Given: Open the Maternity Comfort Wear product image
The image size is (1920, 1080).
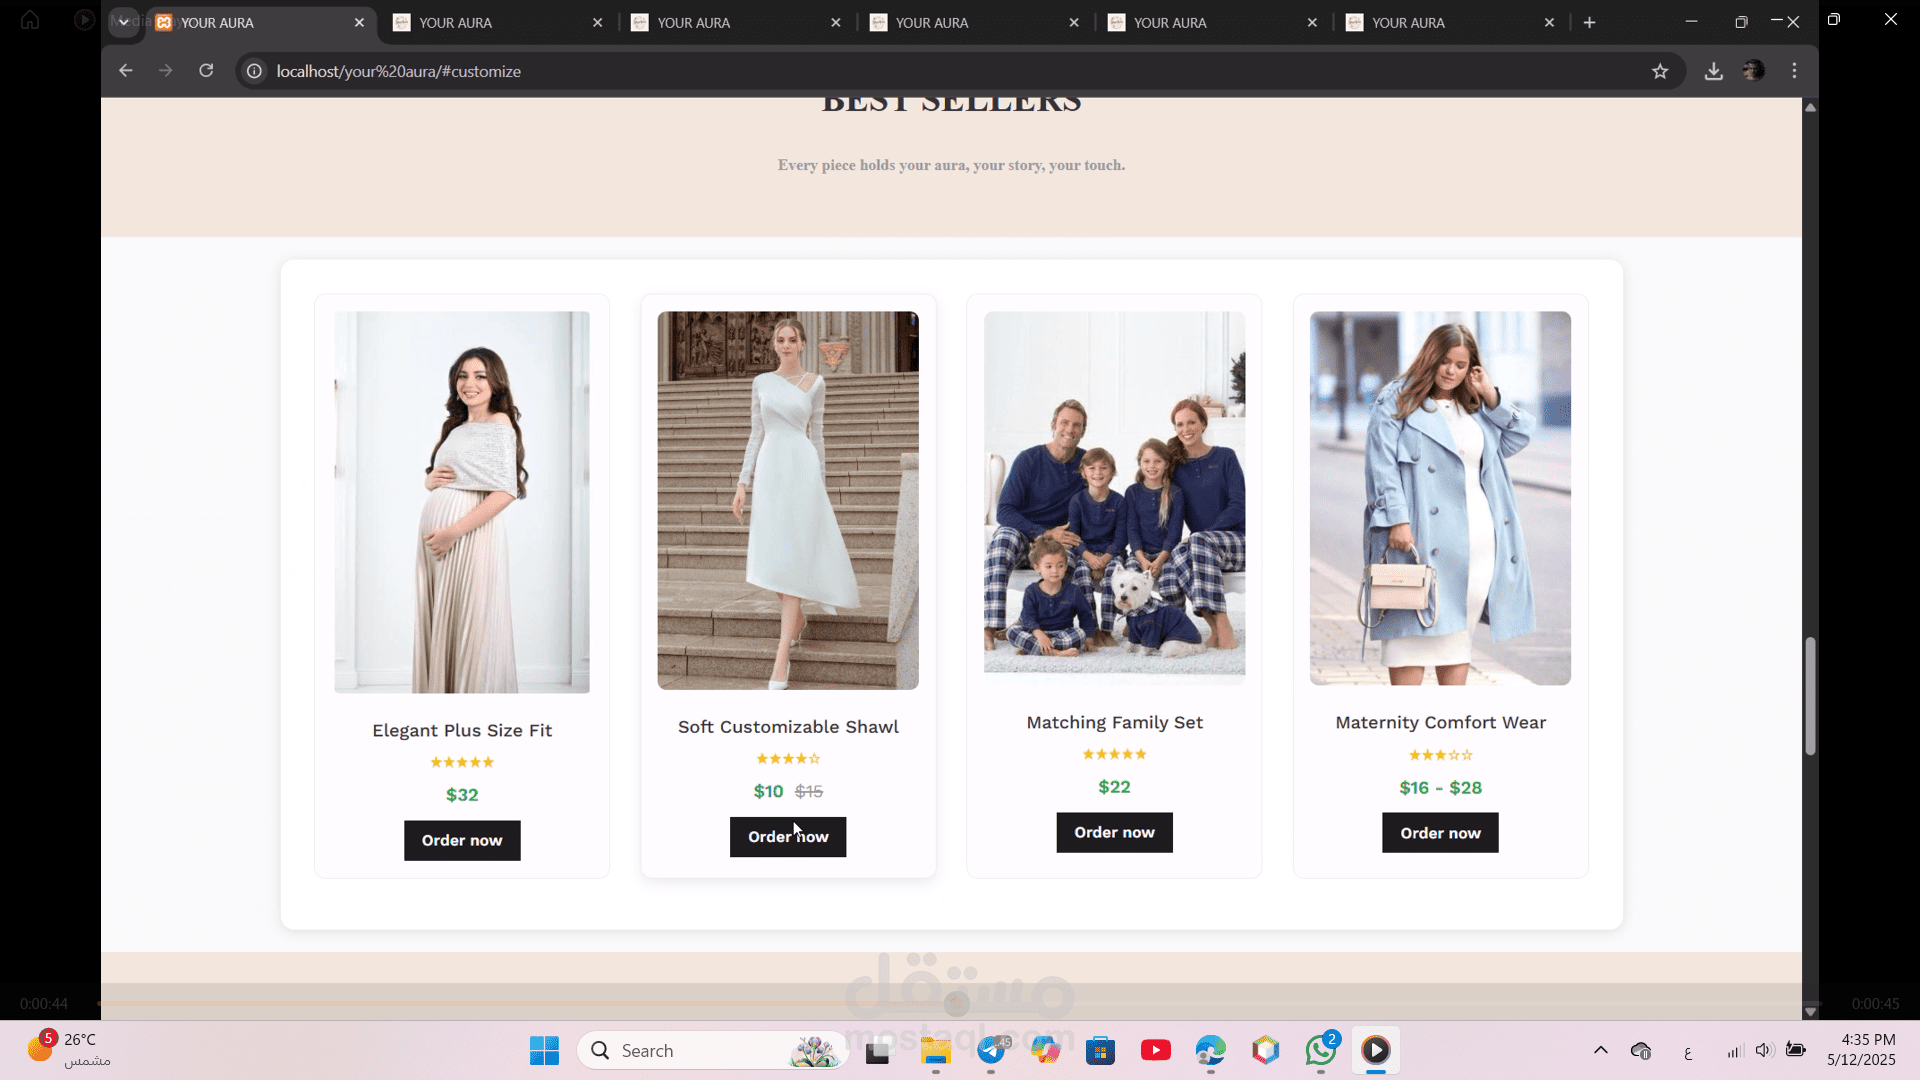Looking at the screenshot, I should 1440,498.
